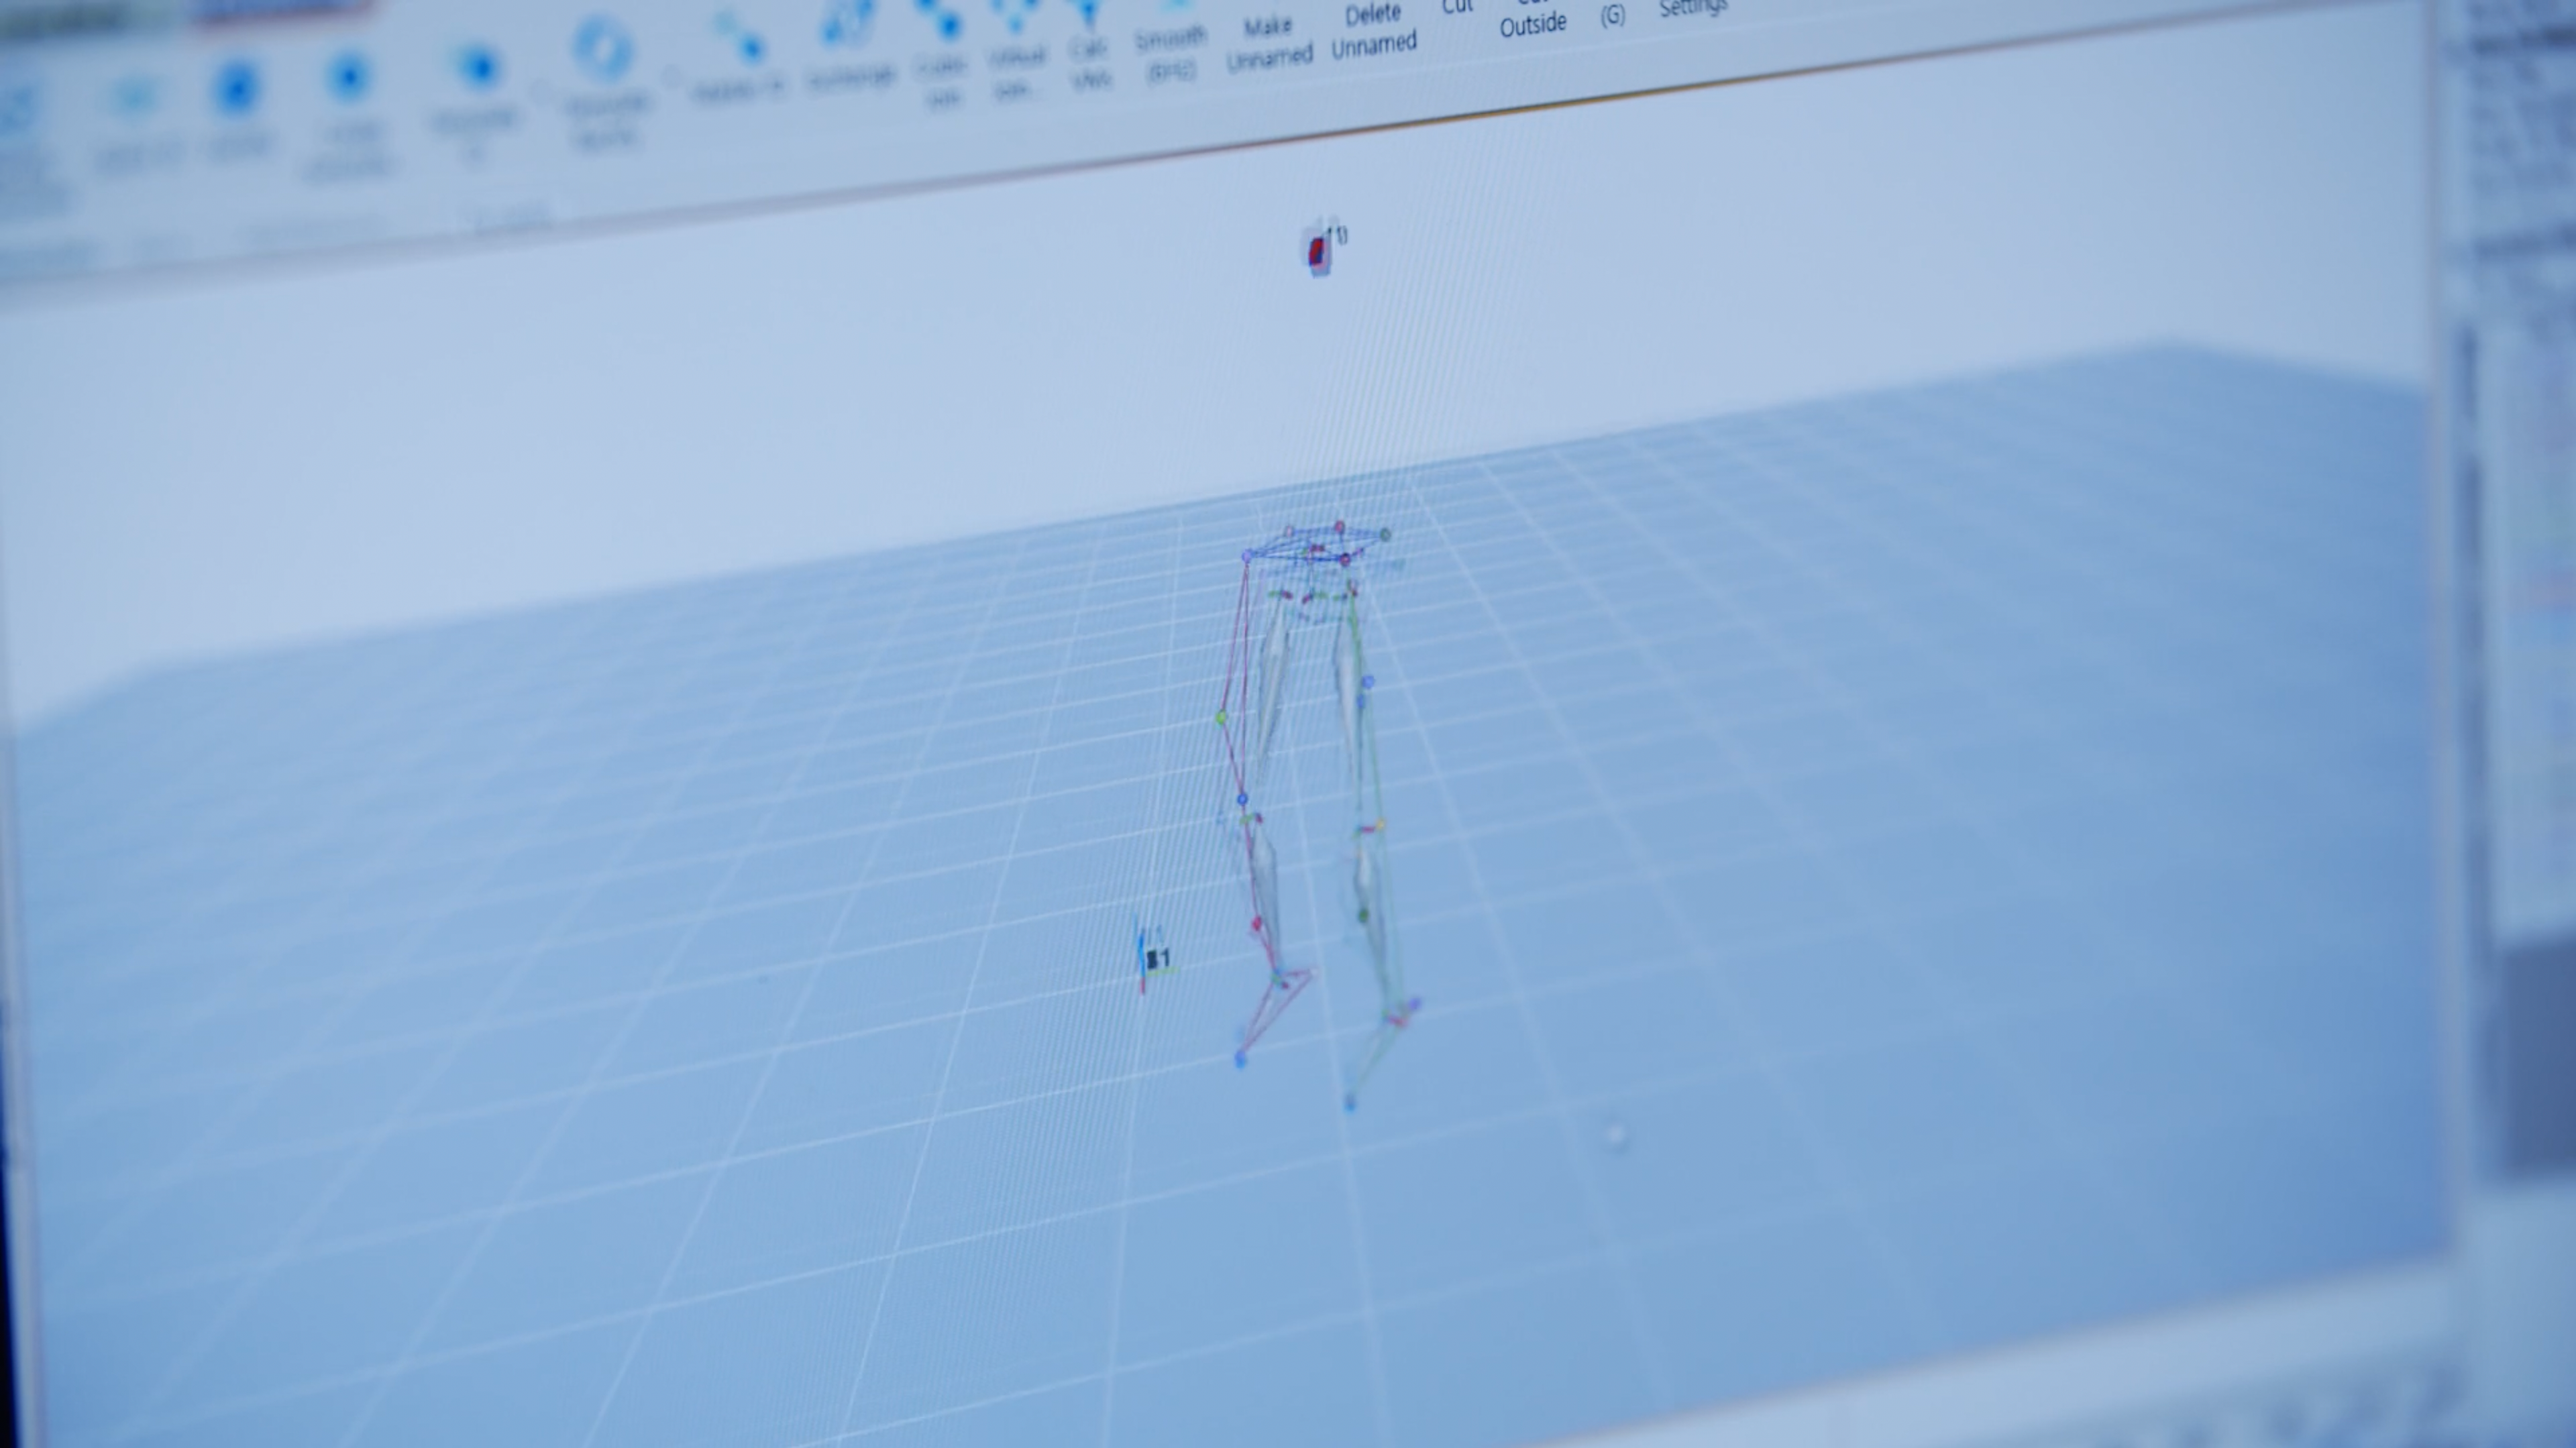Select the green knee marker on red leg
This screenshot has height=1448, width=2576.
click(1221, 718)
